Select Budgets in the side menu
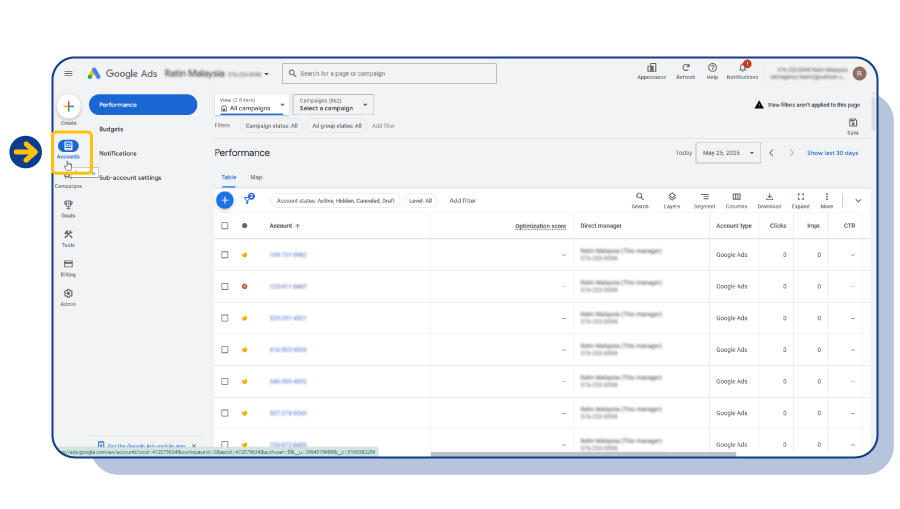This screenshot has width=900, height=509. point(111,129)
